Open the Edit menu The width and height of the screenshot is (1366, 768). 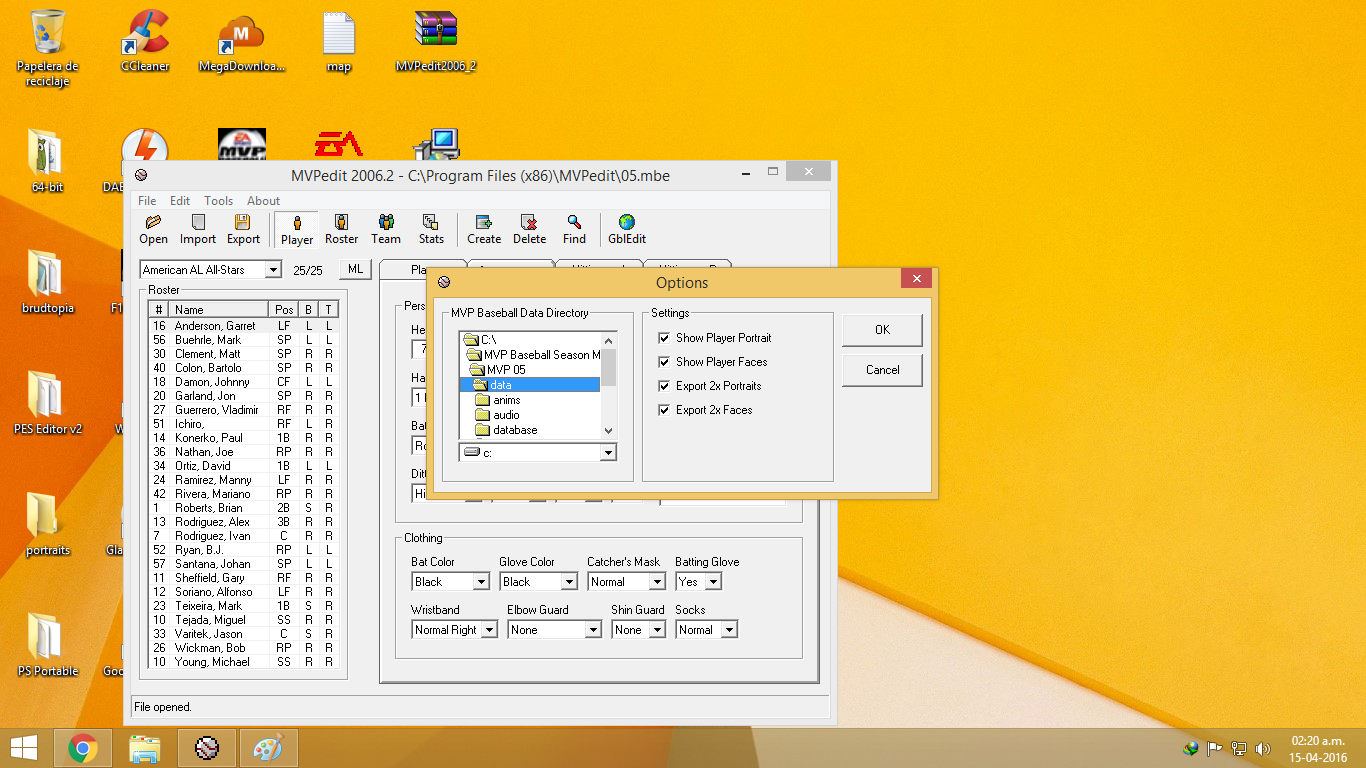(180, 201)
